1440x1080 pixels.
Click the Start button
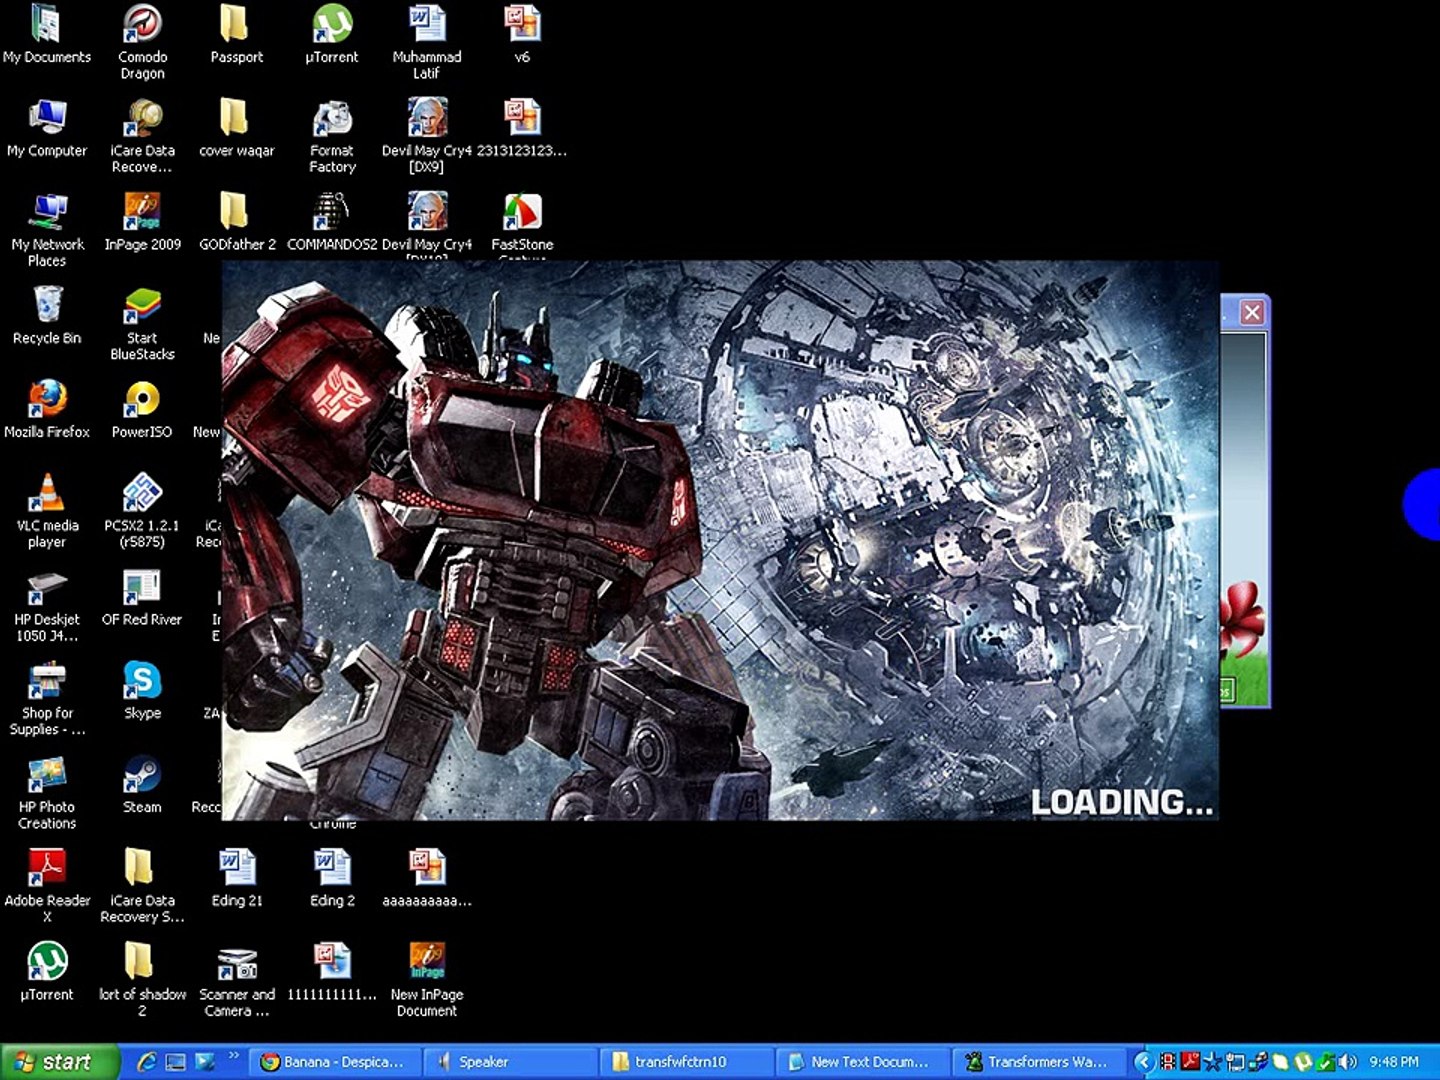point(59,1062)
